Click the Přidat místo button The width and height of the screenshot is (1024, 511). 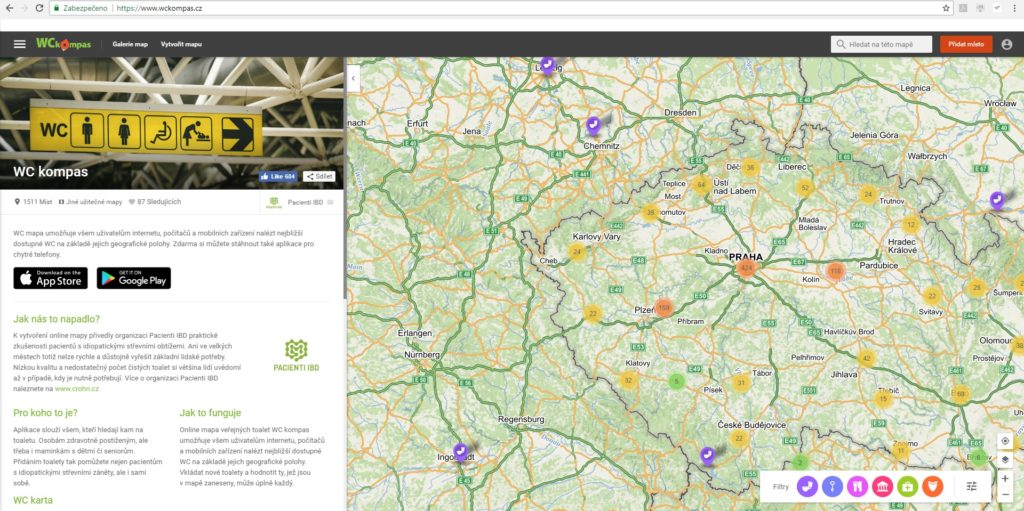[966, 44]
